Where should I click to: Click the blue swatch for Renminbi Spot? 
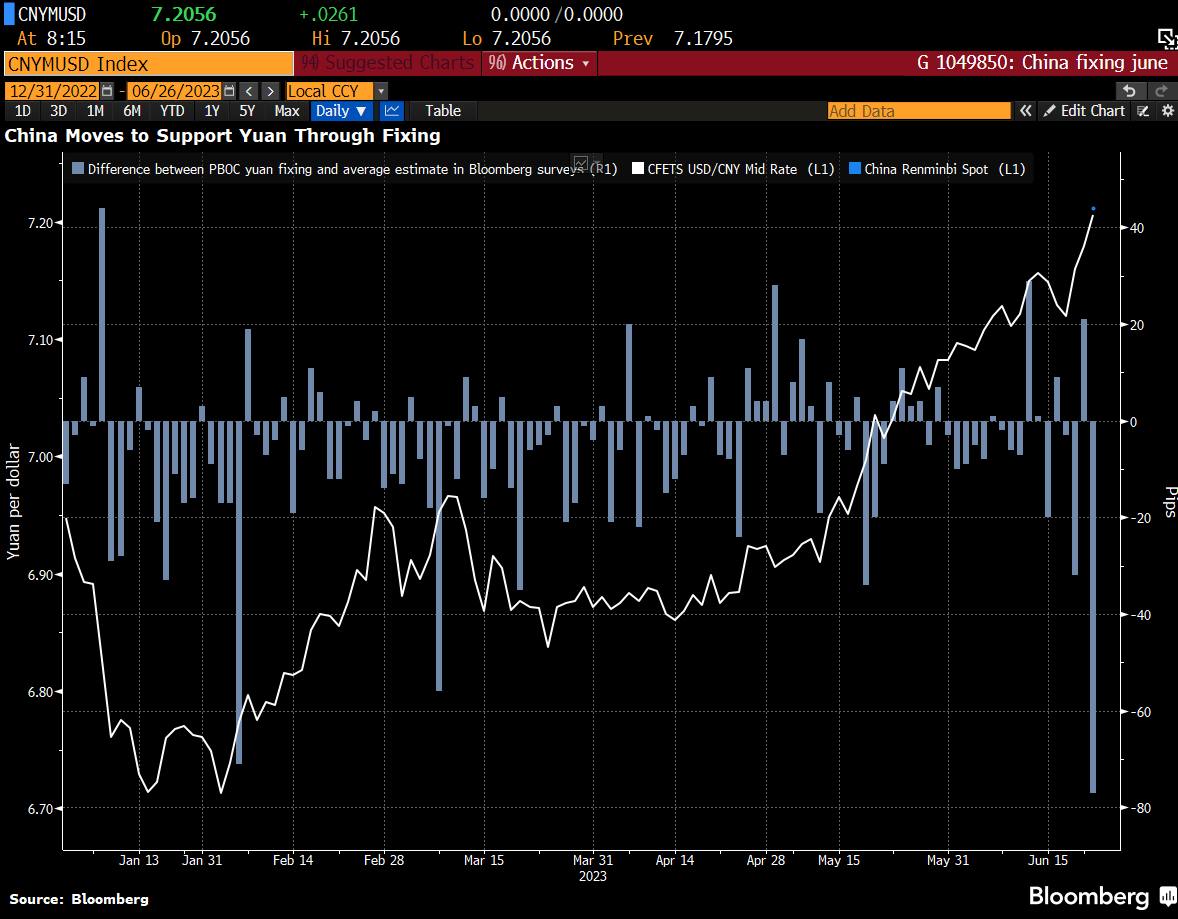pyautogui.click(x=854, y=169)
